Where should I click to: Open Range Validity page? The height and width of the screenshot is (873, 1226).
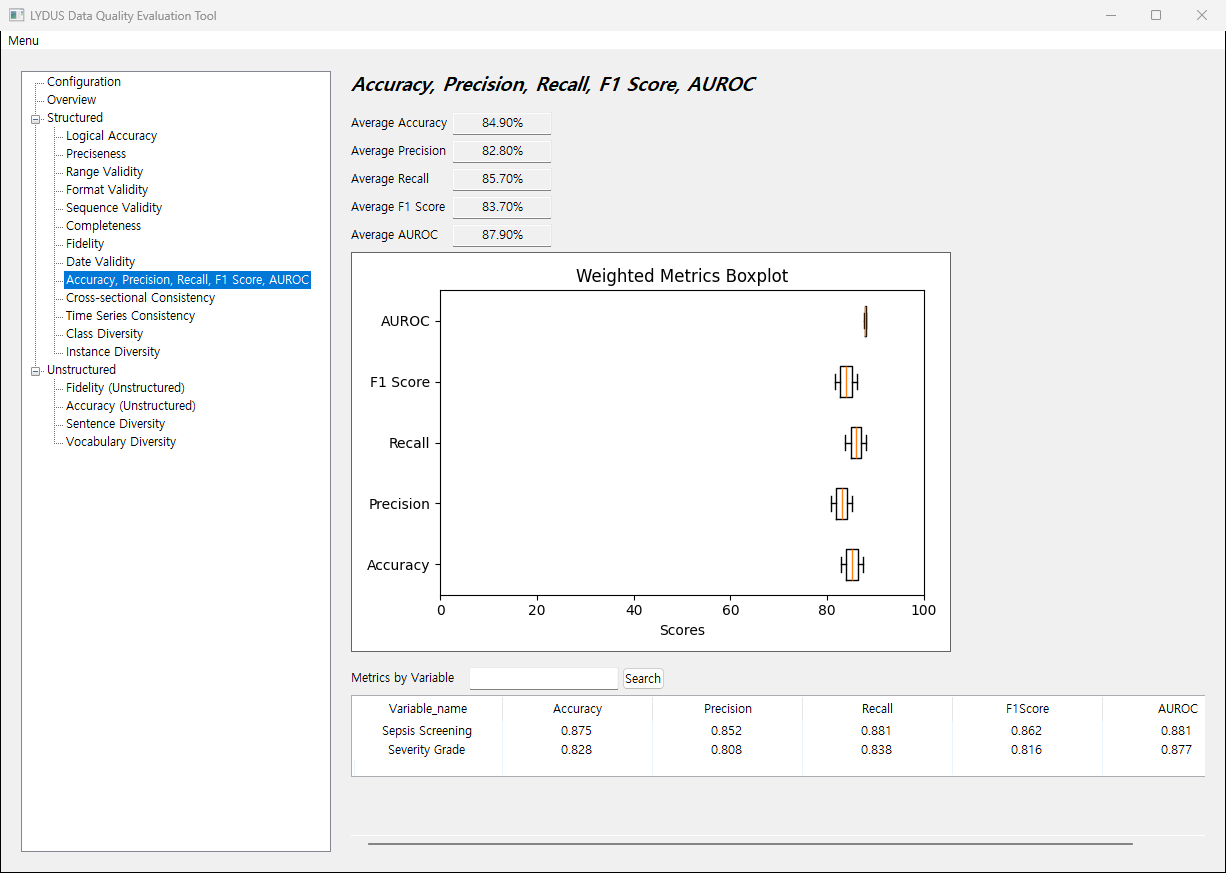tap(105, 172)
